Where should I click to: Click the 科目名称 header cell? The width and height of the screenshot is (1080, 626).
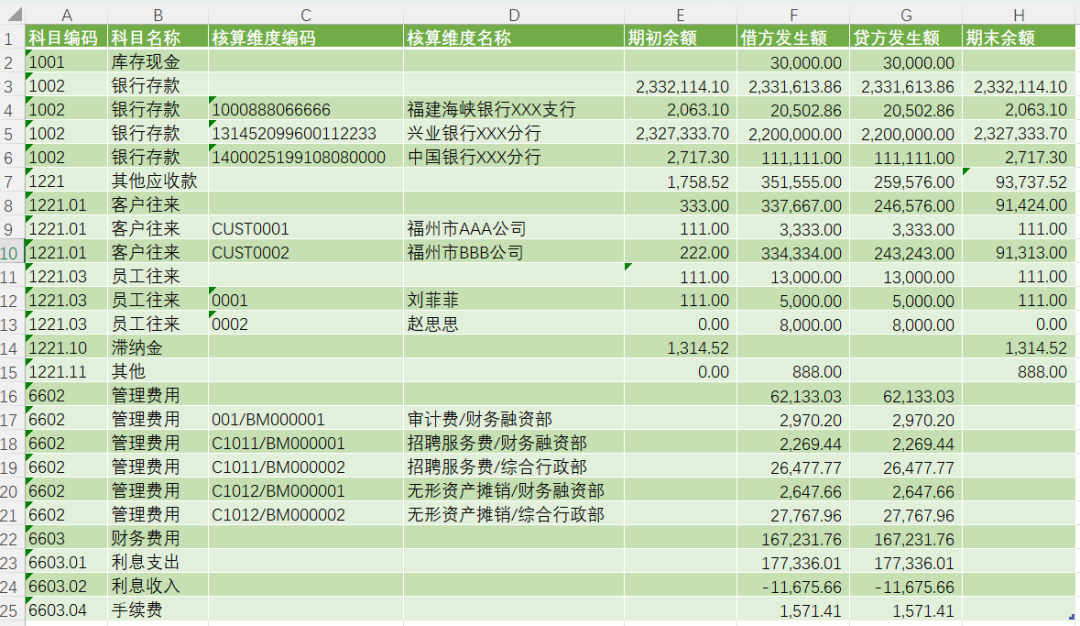tap(158, 37)
